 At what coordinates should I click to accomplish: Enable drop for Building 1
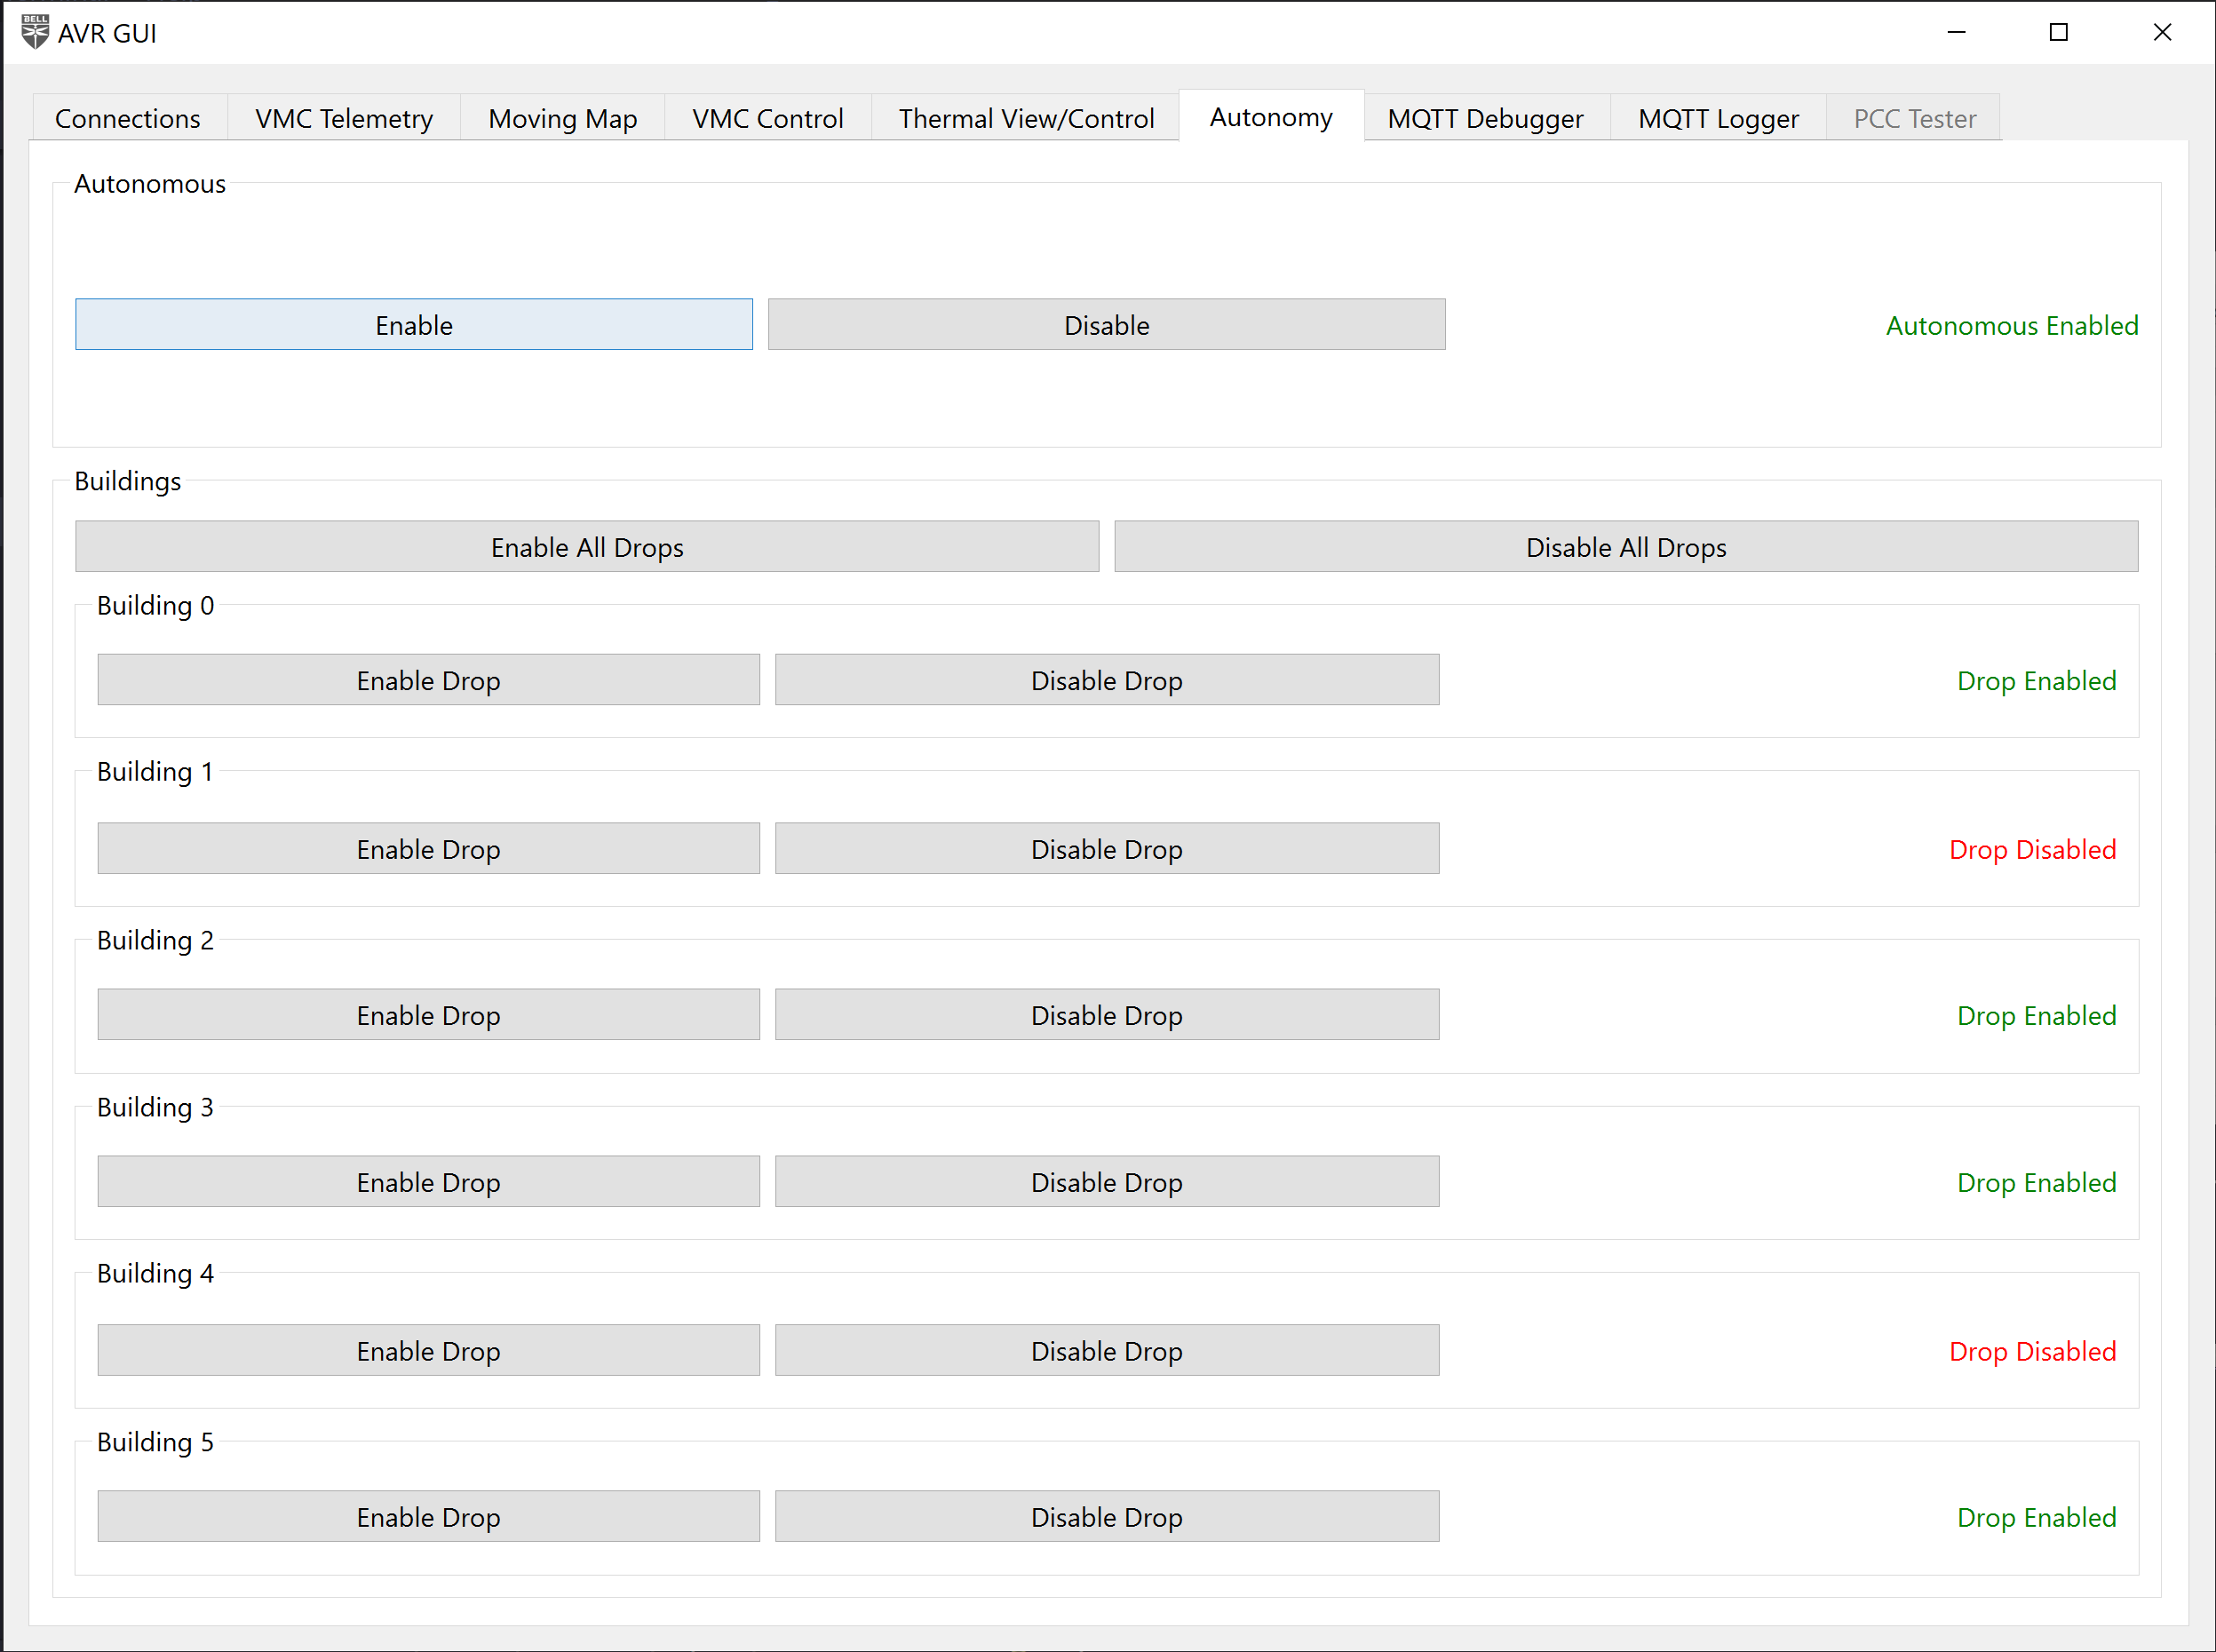(428, 848)
